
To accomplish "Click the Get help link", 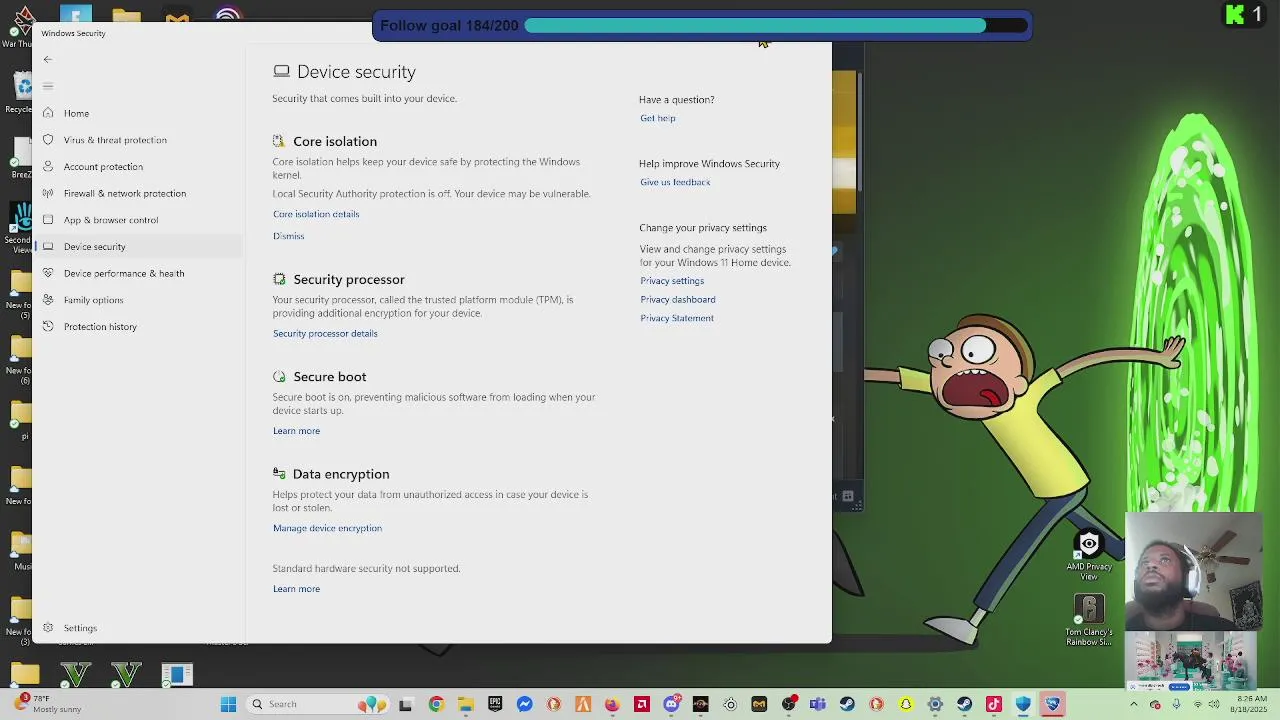I will (658, 118).
